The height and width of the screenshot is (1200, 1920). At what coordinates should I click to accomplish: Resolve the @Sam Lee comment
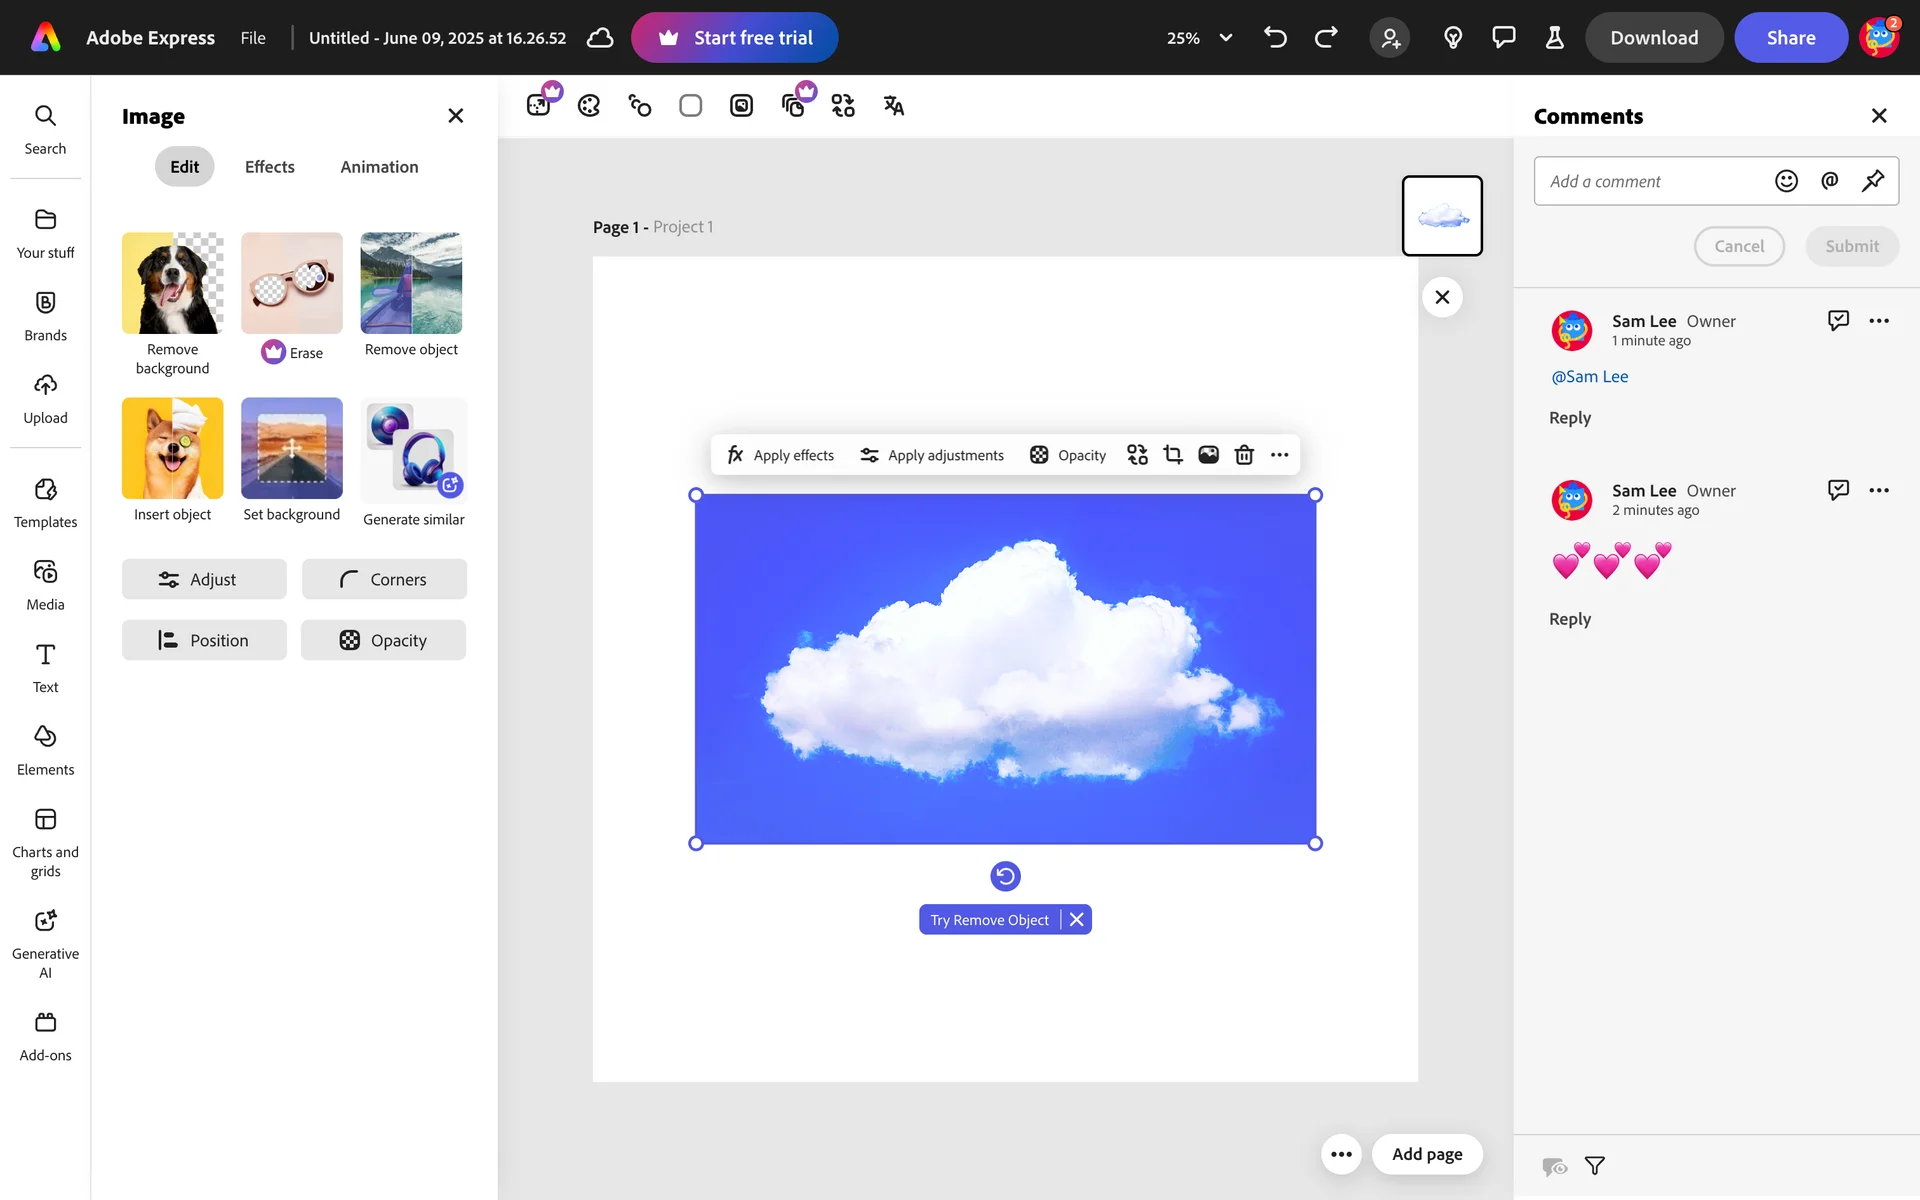(x=1838, y=321)
